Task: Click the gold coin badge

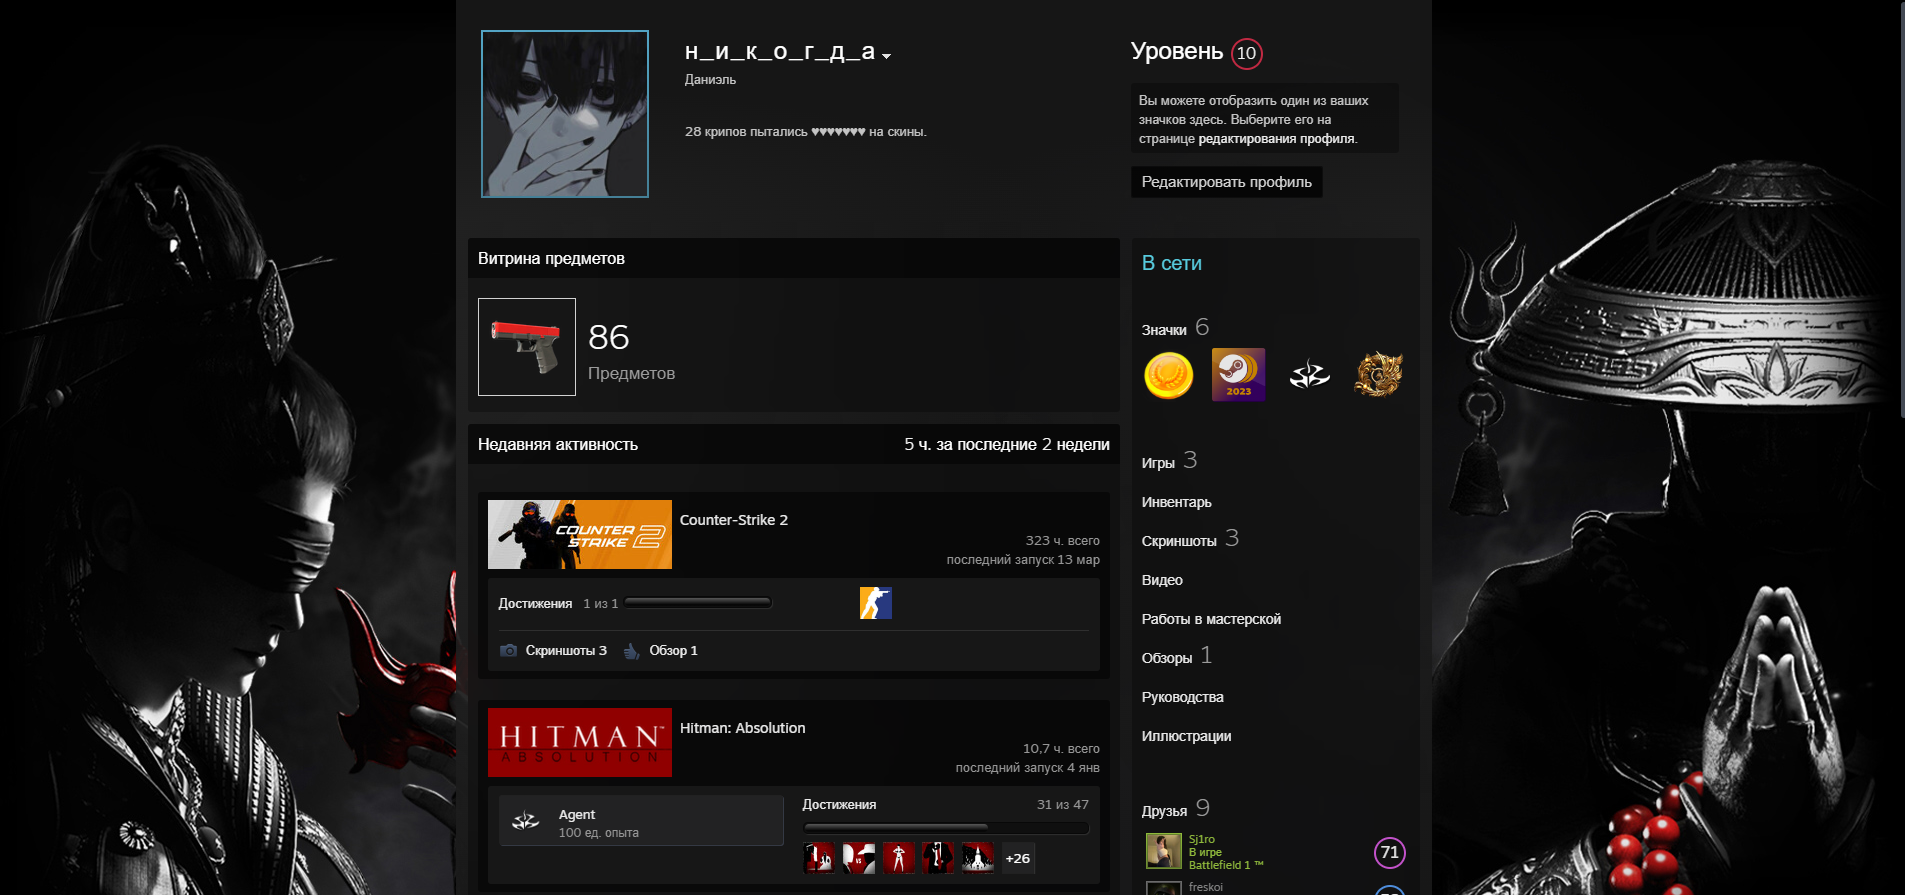Action: 1169,375
